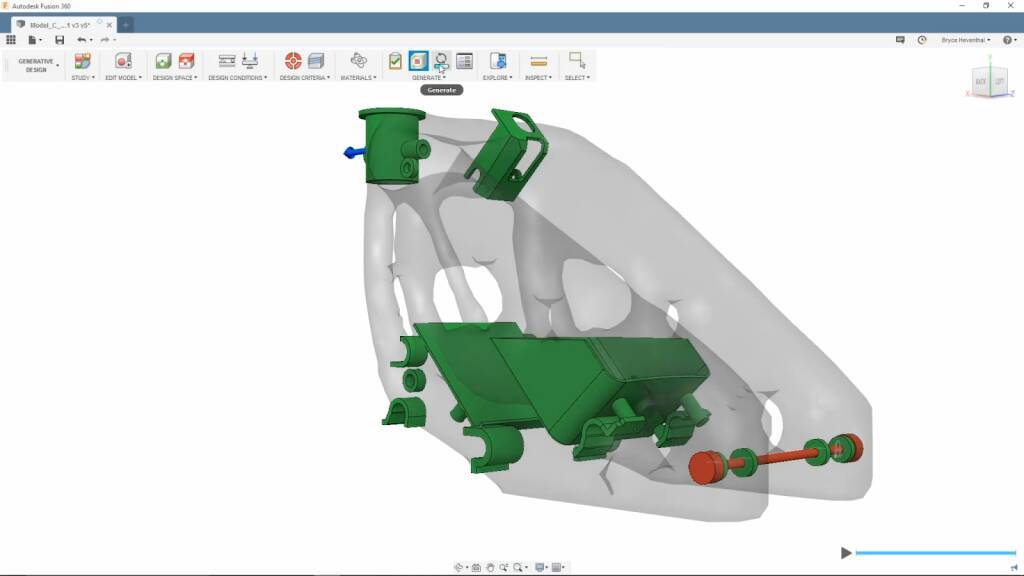Click the blue timeline progress bar
Image resolution: width=1024 pixels, height=576 pixels.
[x=934, y=552]
